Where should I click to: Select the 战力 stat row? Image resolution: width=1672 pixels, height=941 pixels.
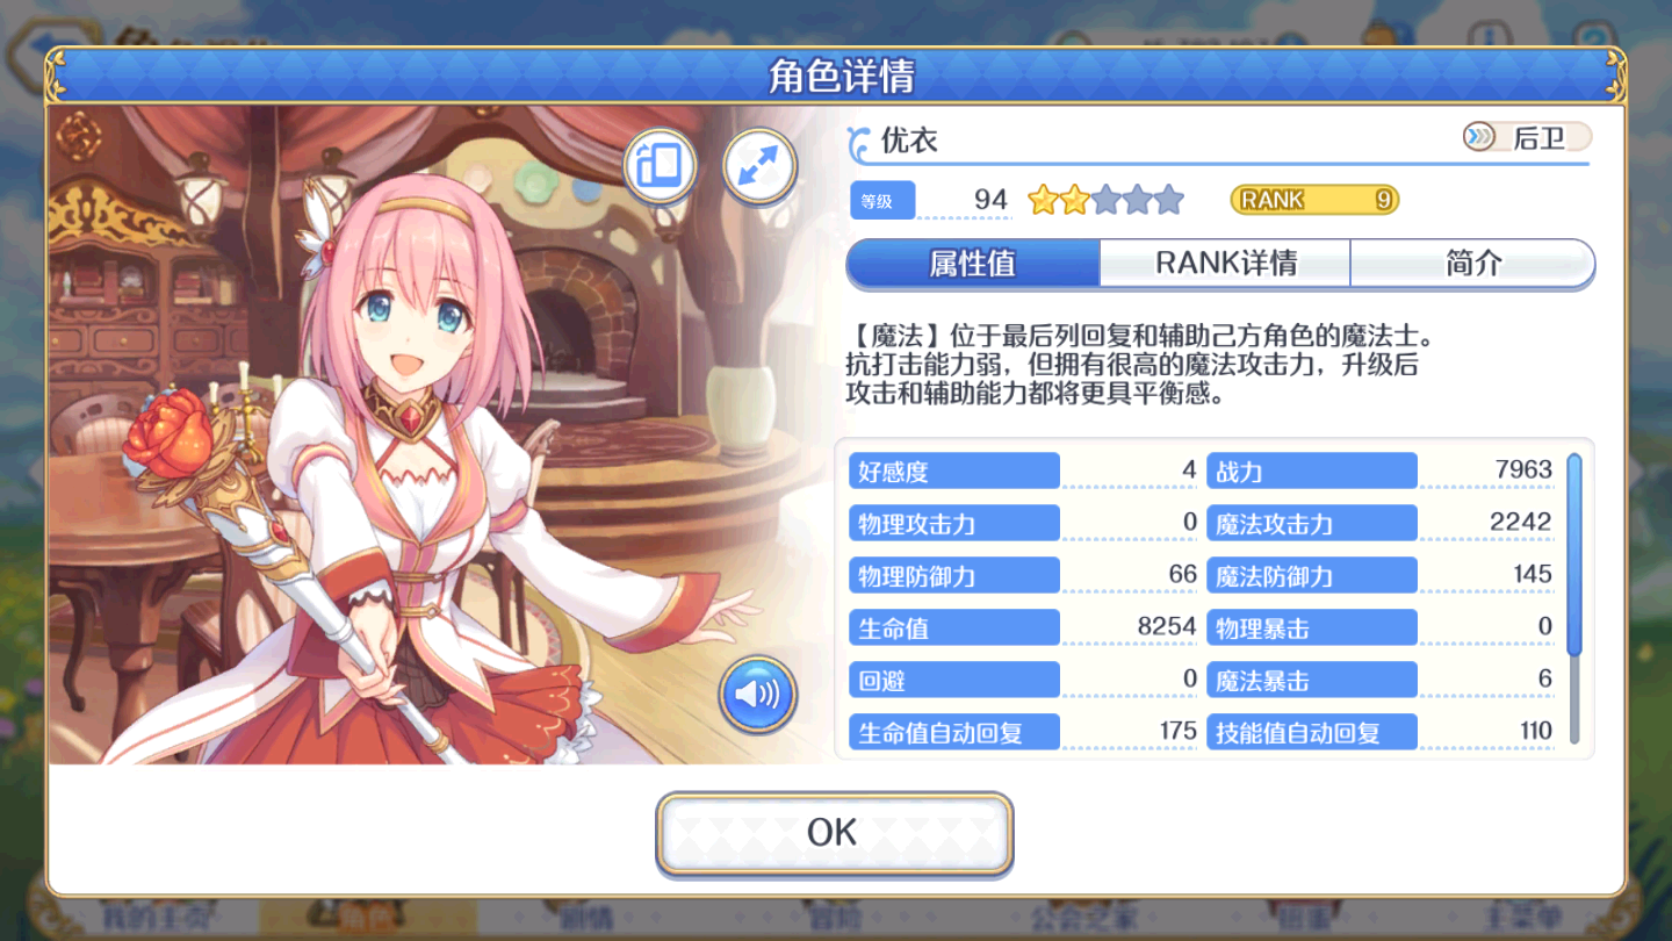pyautogui.click(x=1381, y=470)
